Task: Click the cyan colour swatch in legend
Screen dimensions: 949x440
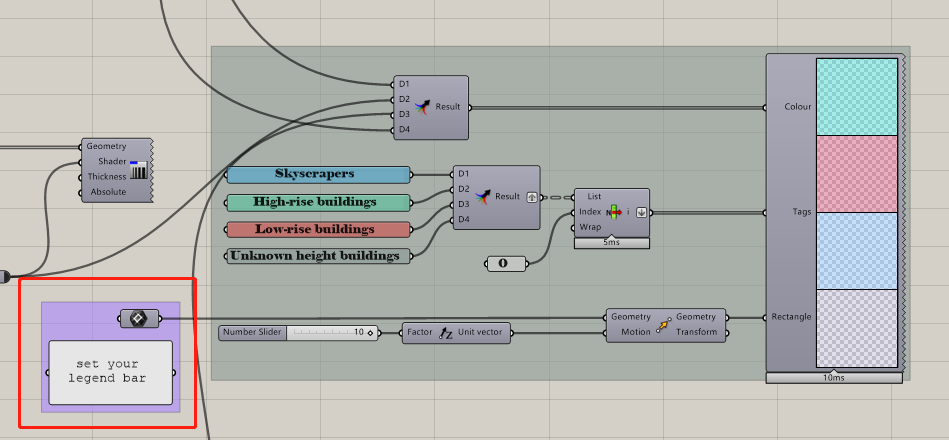Action: [856, 97]
